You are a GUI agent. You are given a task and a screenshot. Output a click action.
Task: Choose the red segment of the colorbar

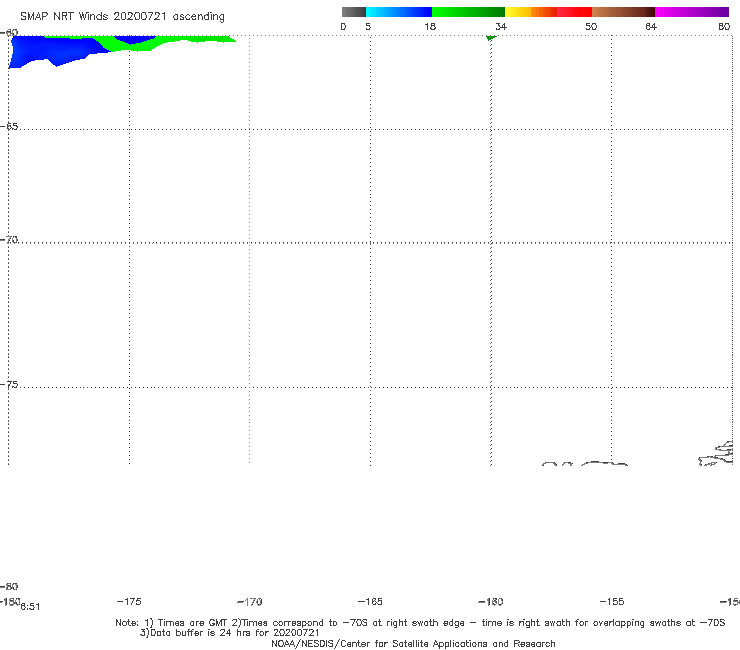coord(574,12)
